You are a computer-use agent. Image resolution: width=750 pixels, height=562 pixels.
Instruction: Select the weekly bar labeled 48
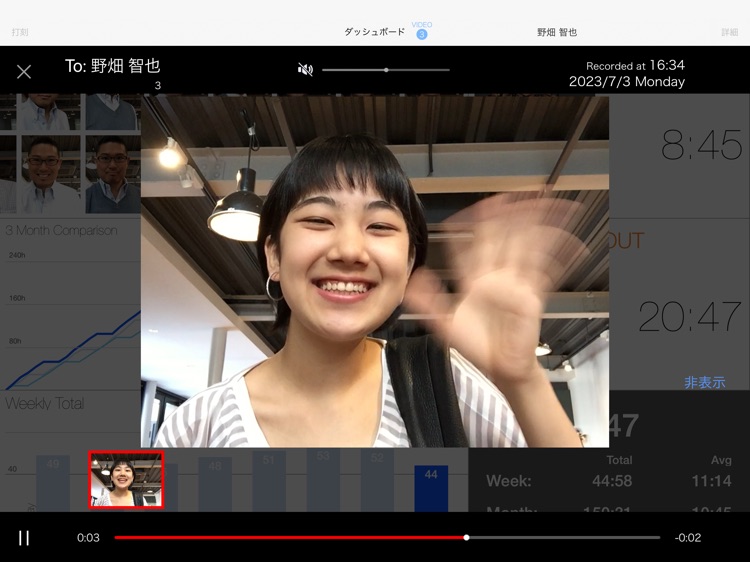[215, 484]
